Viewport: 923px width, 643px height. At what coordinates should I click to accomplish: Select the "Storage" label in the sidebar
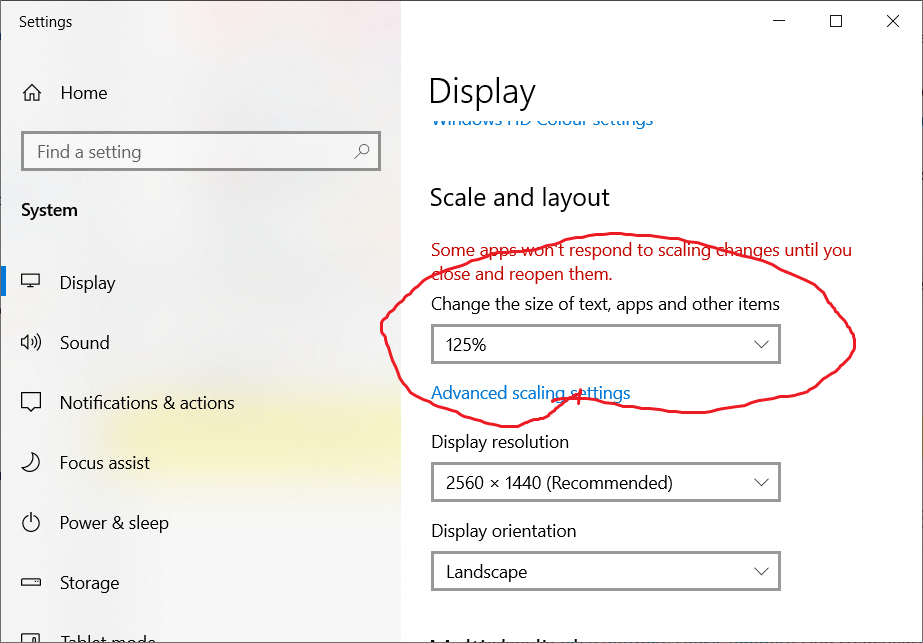[89, 583]
